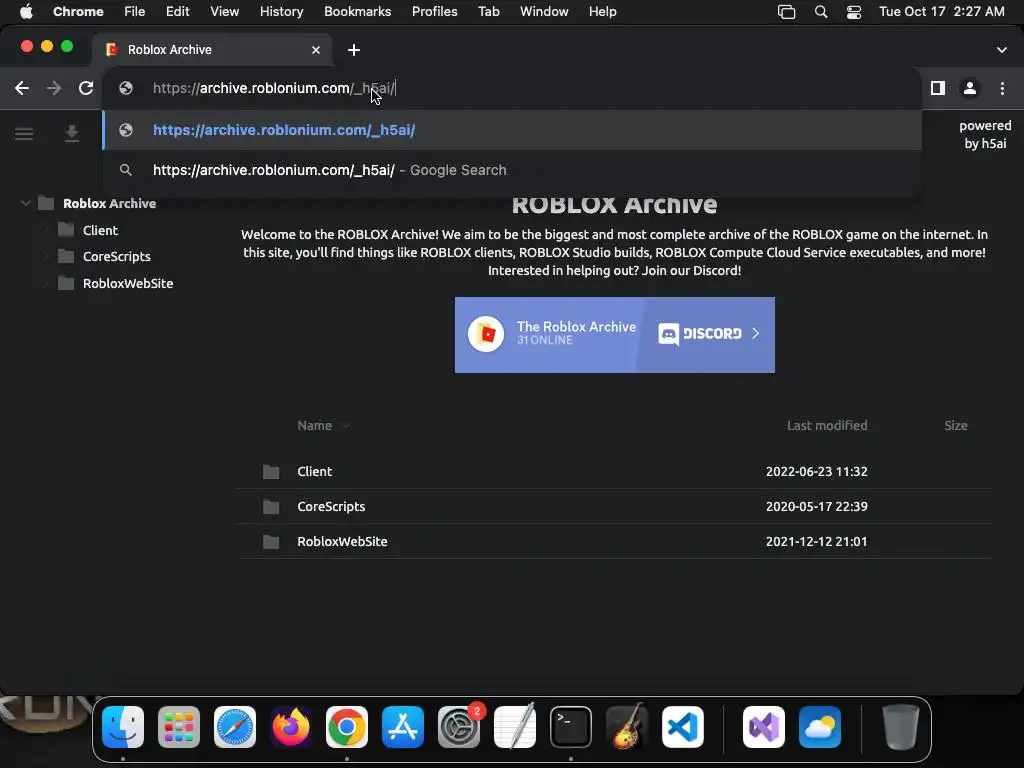Open the RobloxWebSite folder in list
The image size is (1024, 768).
(342, 541)
